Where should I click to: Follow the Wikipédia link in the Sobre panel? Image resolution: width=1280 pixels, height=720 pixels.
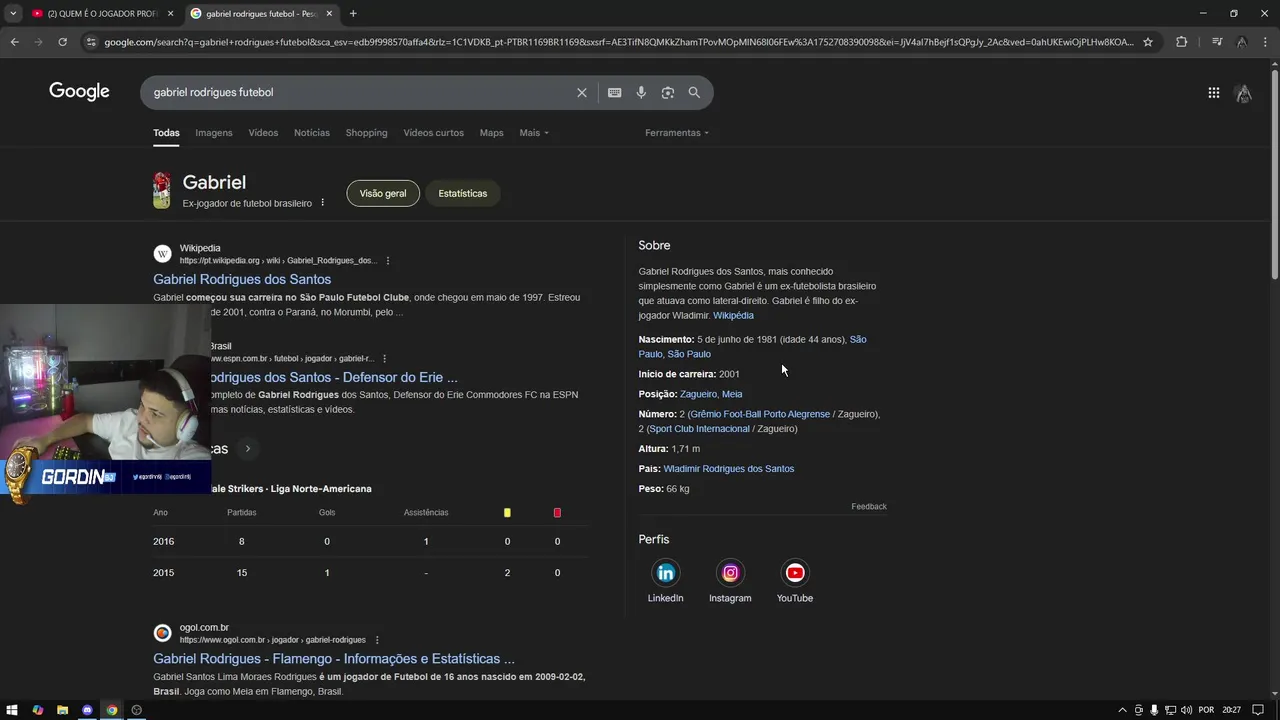pyautogui.click(x=733, y=315)
